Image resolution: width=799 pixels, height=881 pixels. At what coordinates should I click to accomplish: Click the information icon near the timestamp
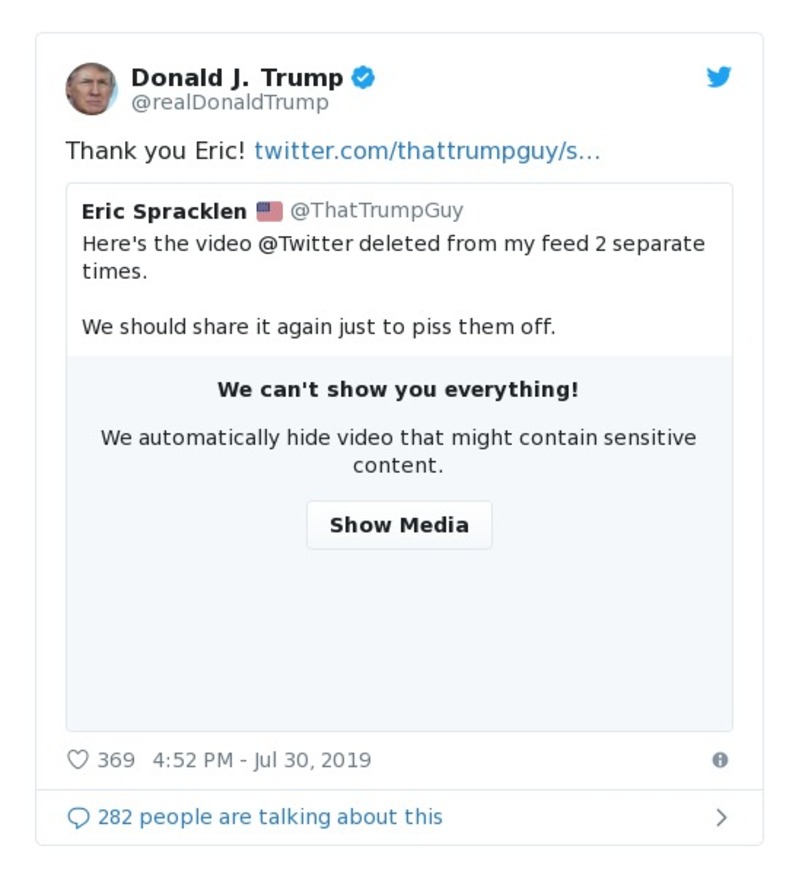720,761
